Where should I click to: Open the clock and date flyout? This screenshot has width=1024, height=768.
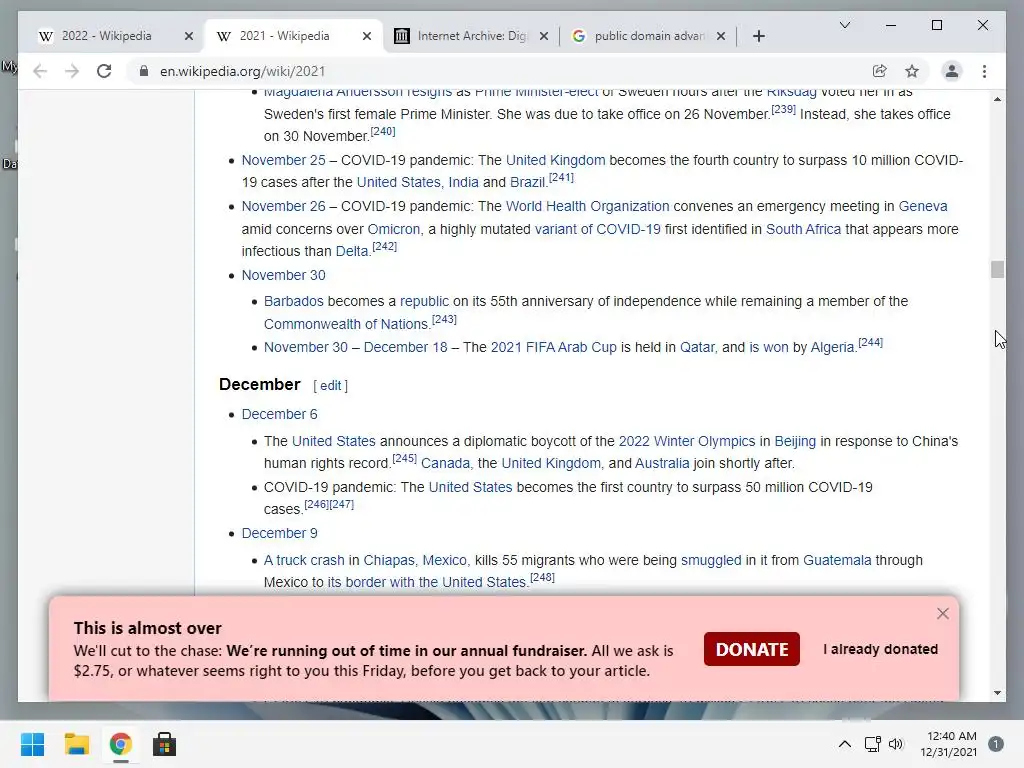click(x=949, y=744)
